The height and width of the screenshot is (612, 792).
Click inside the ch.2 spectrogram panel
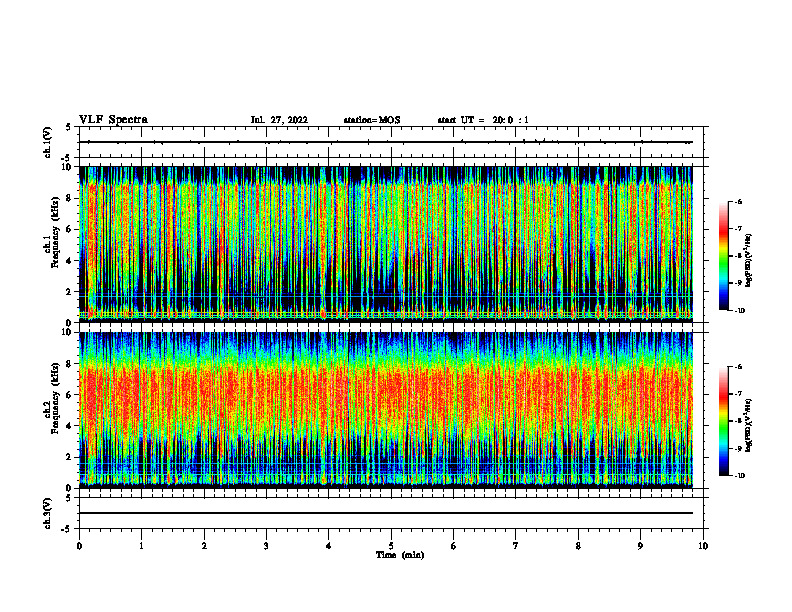[385, 410]
